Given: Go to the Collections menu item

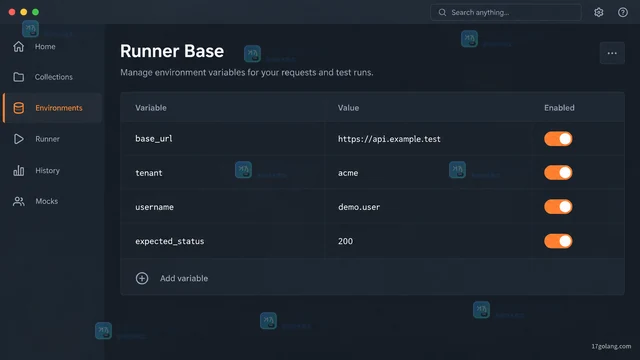Looking at the screenshot, I should [52, 77].
